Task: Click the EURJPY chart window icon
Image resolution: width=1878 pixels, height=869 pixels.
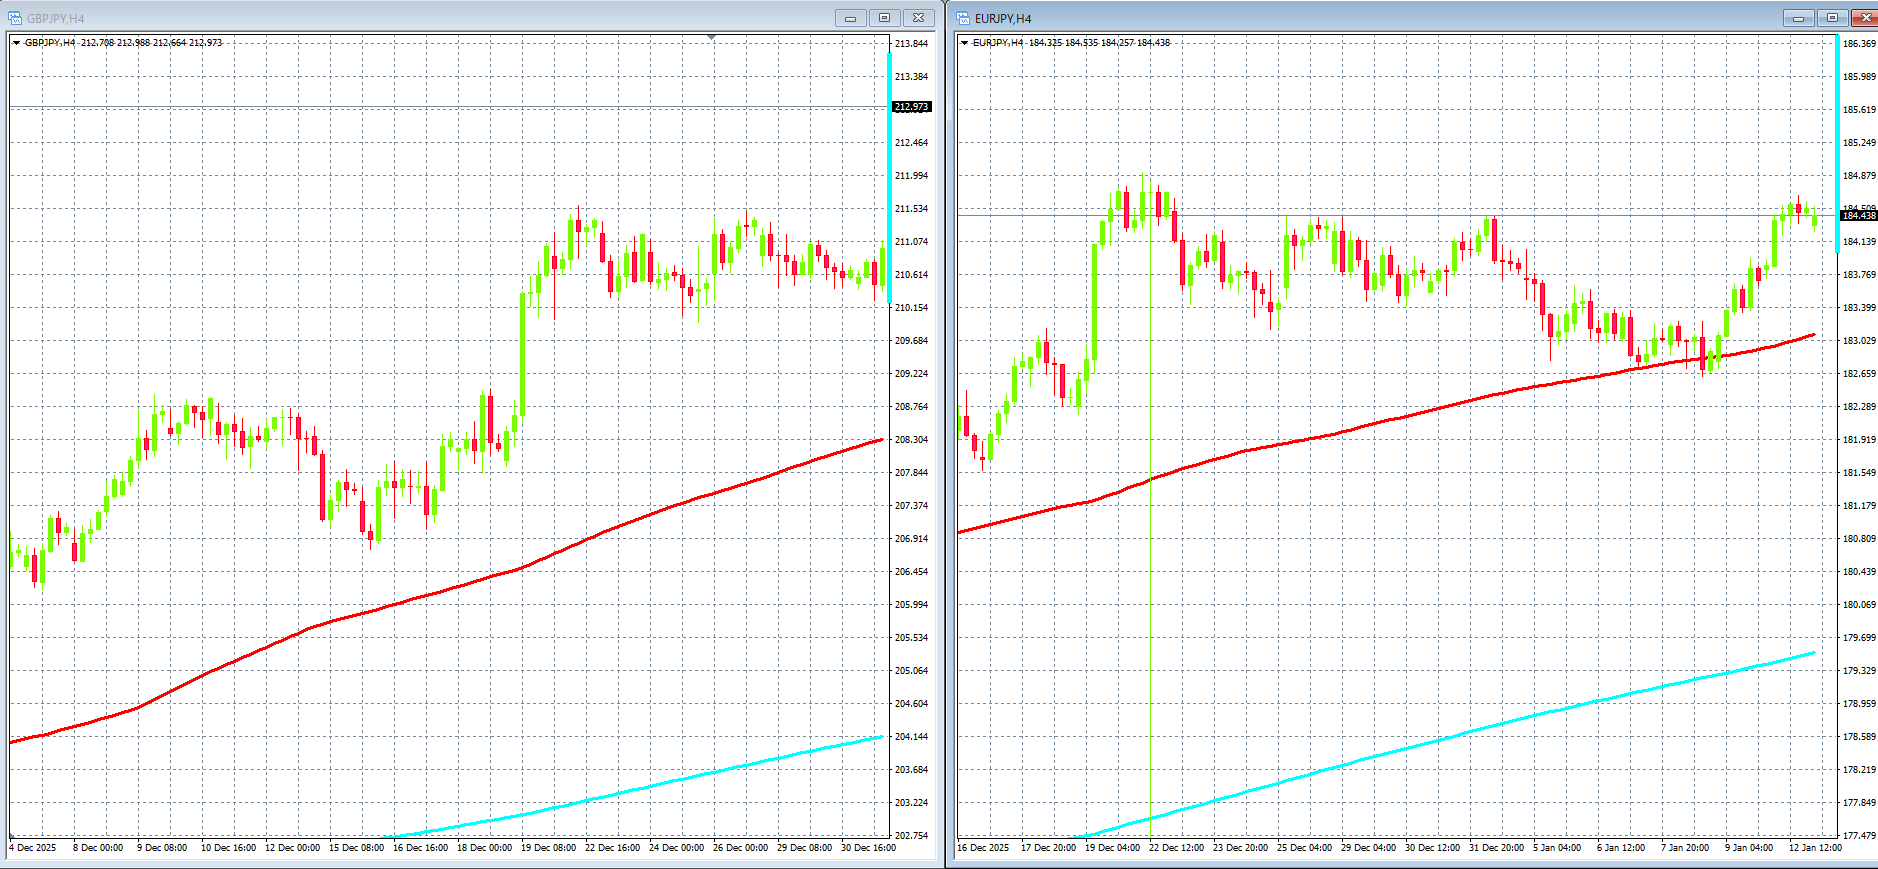Action: (x=963, y=18)
